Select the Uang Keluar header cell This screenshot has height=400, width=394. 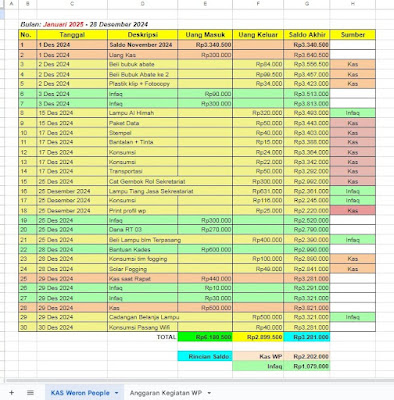[258, 35]
